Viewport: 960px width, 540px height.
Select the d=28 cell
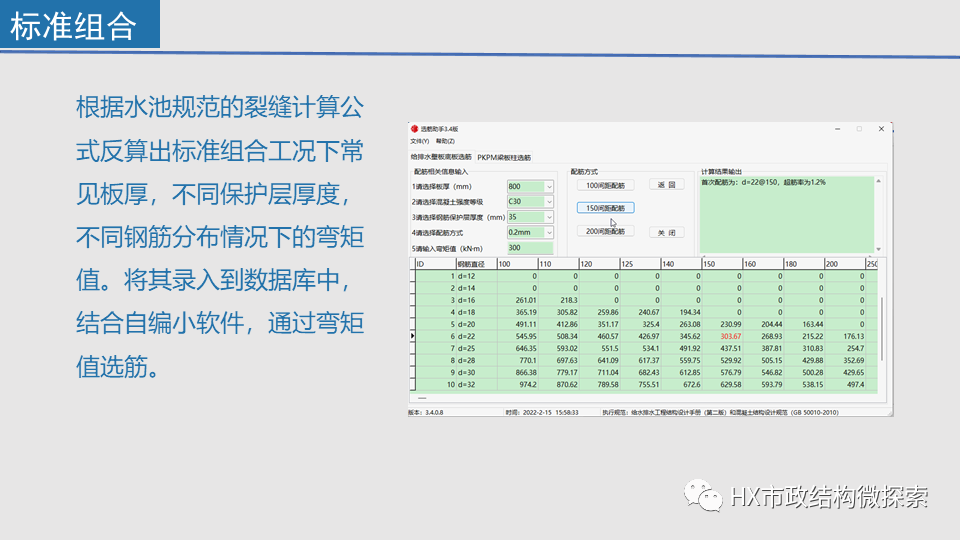tap(476, 361)
